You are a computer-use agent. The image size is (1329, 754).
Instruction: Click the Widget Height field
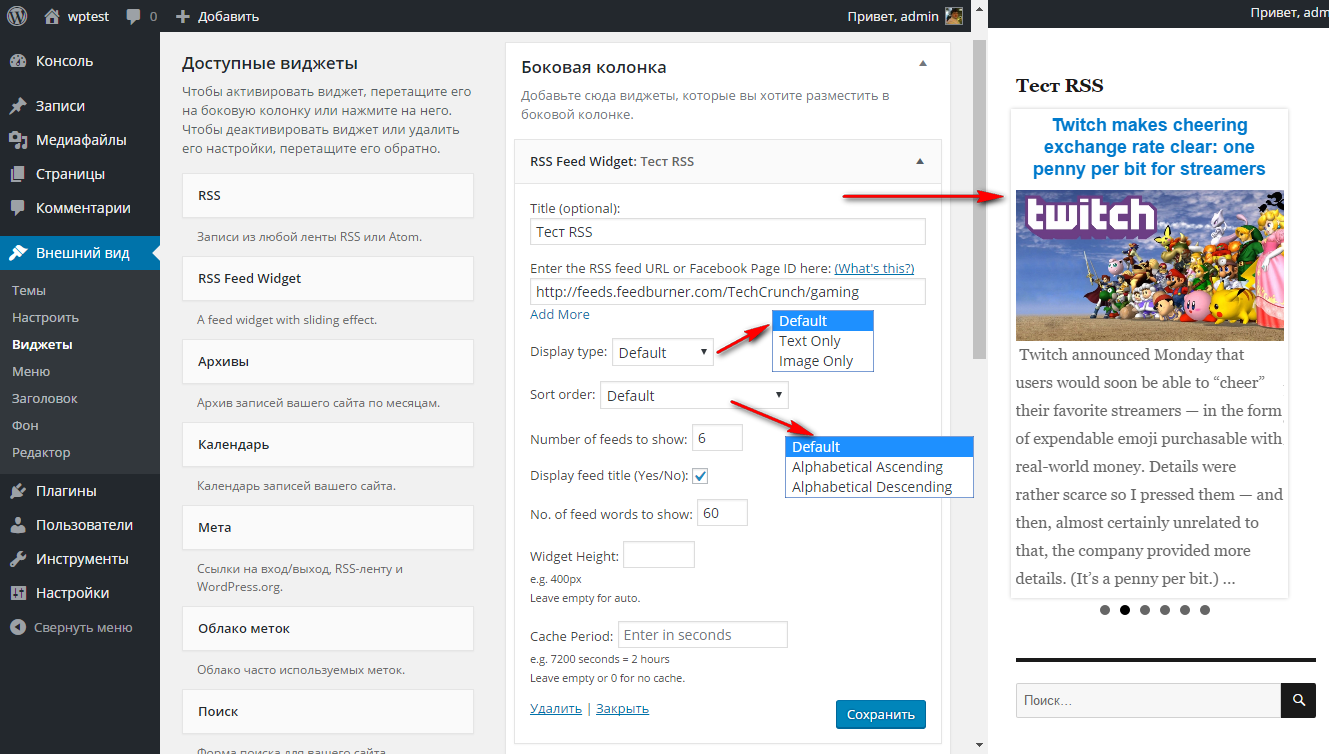(x=659, y=555)
